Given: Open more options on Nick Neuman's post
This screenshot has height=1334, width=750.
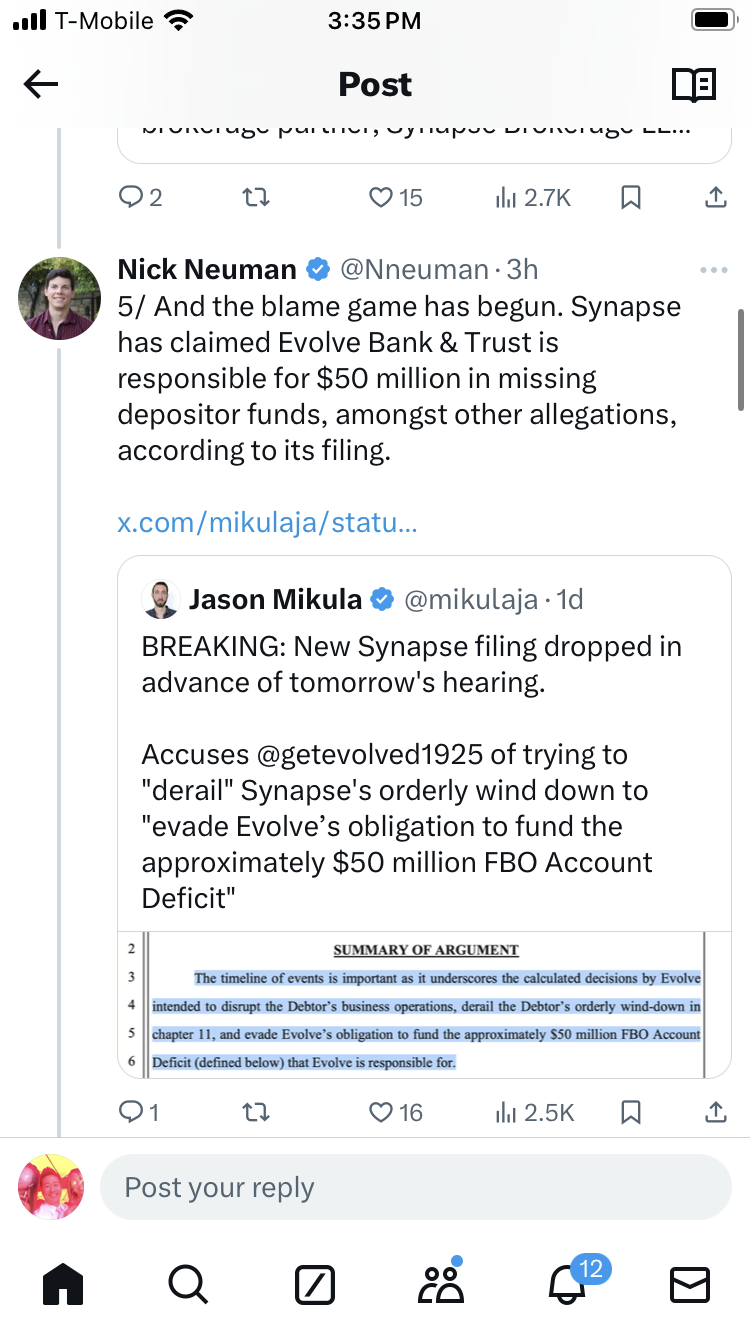Looking at the screenshot, I should click(714, 270).
